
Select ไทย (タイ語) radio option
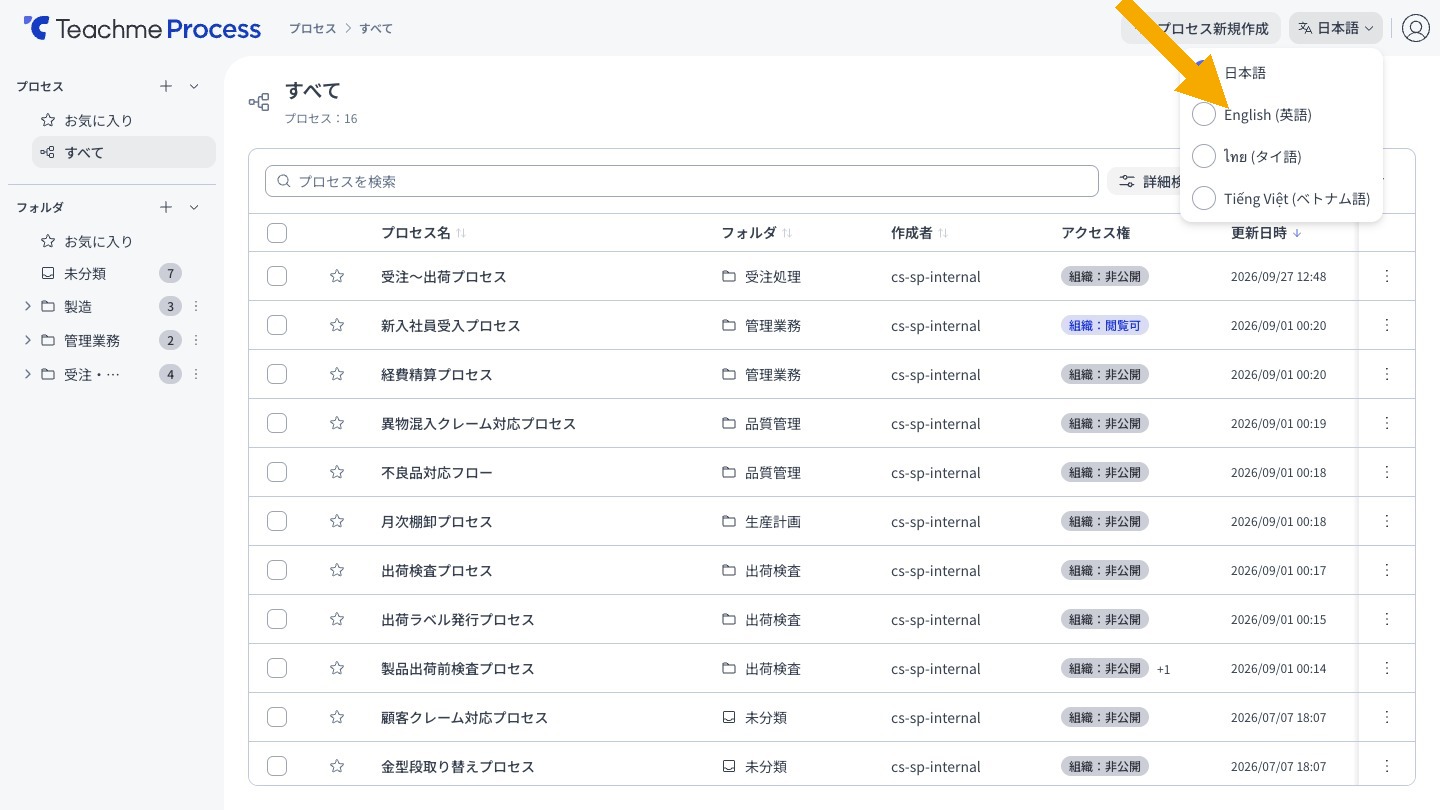pos(1204,156)
